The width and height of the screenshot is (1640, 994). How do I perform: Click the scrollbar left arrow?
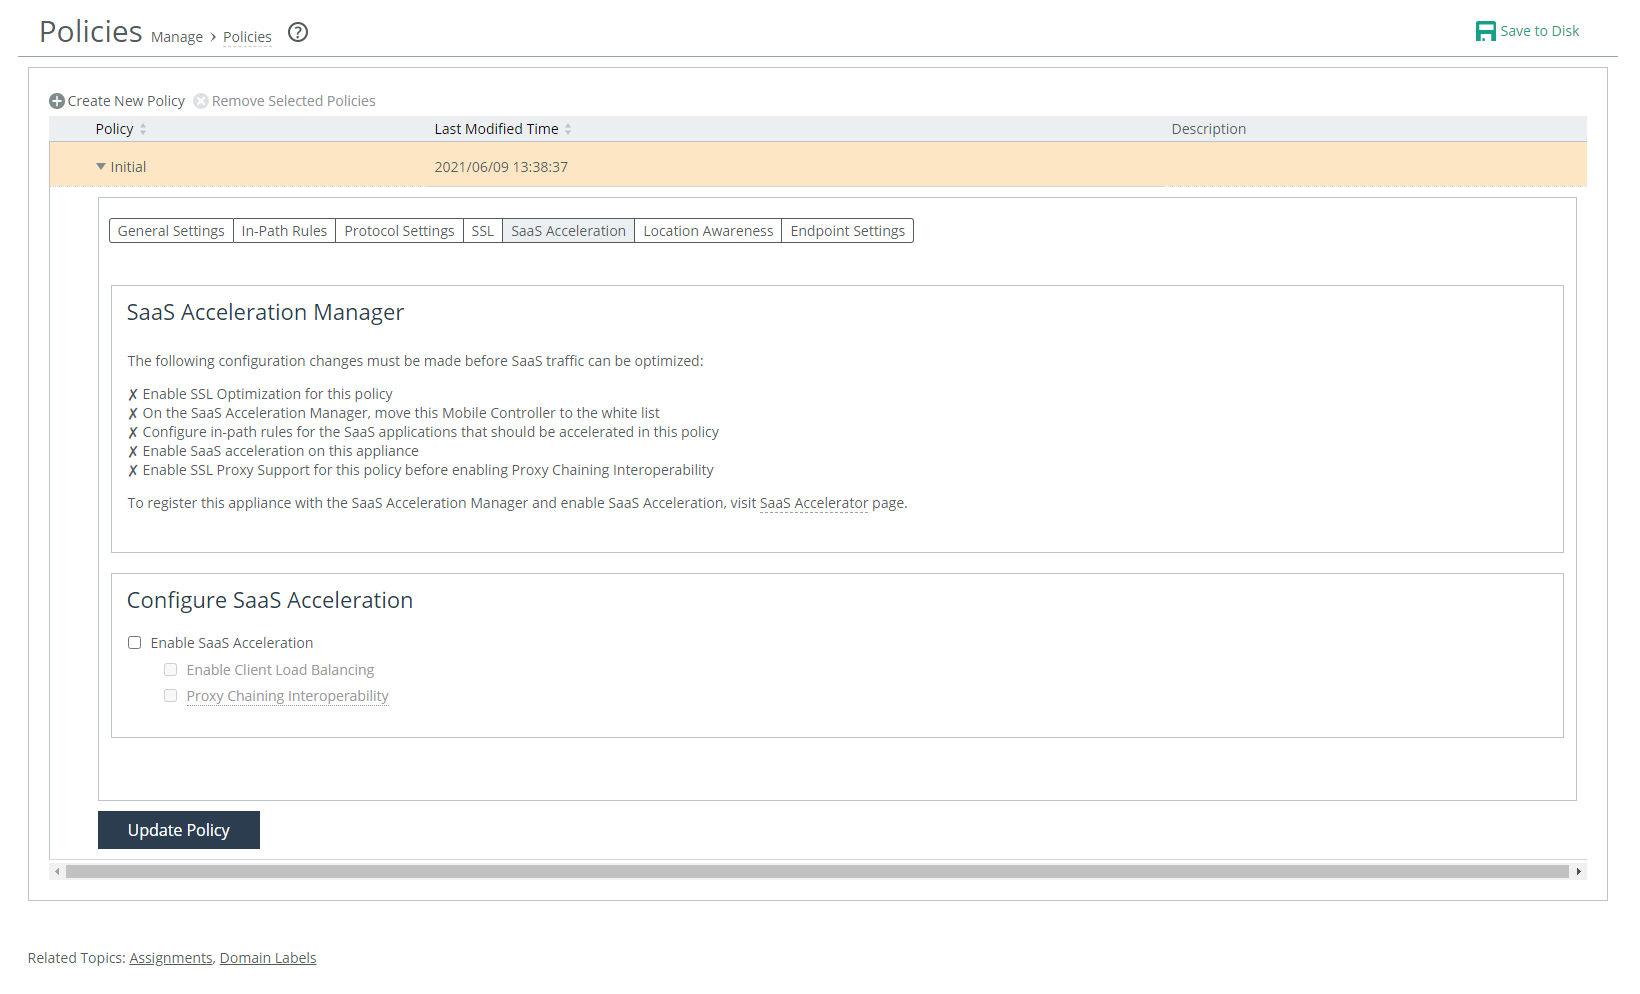57,872
